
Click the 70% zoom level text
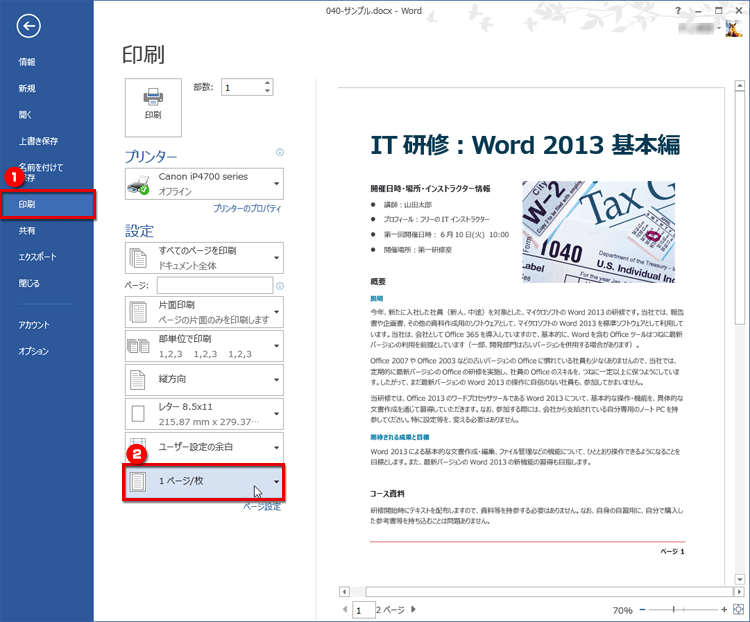622,610
